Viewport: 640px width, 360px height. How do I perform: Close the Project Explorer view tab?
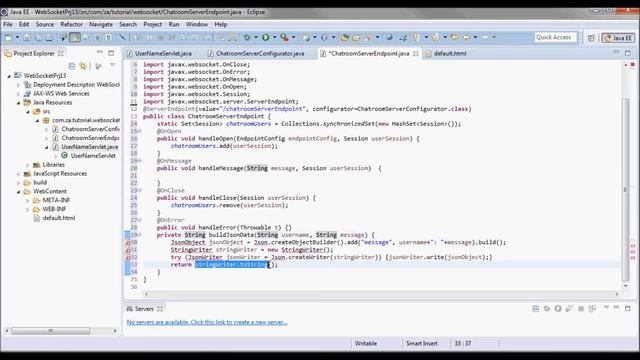(61, 53)
